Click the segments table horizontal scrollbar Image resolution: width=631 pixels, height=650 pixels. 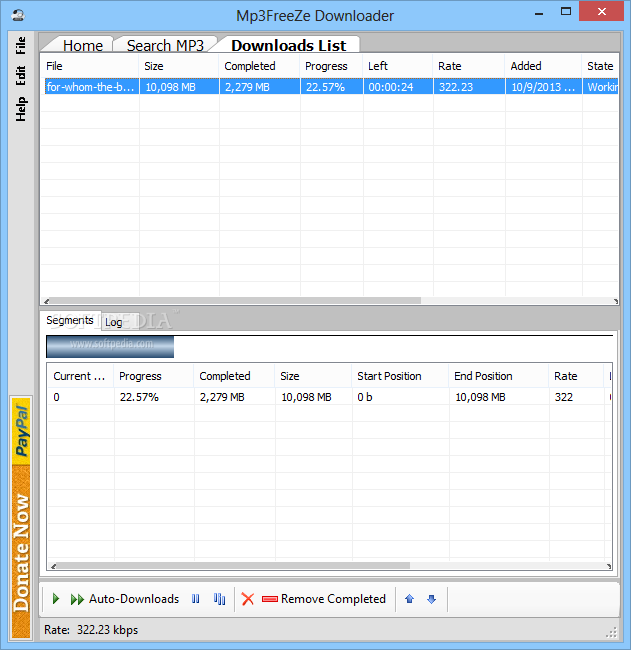(x=233, y=566)
